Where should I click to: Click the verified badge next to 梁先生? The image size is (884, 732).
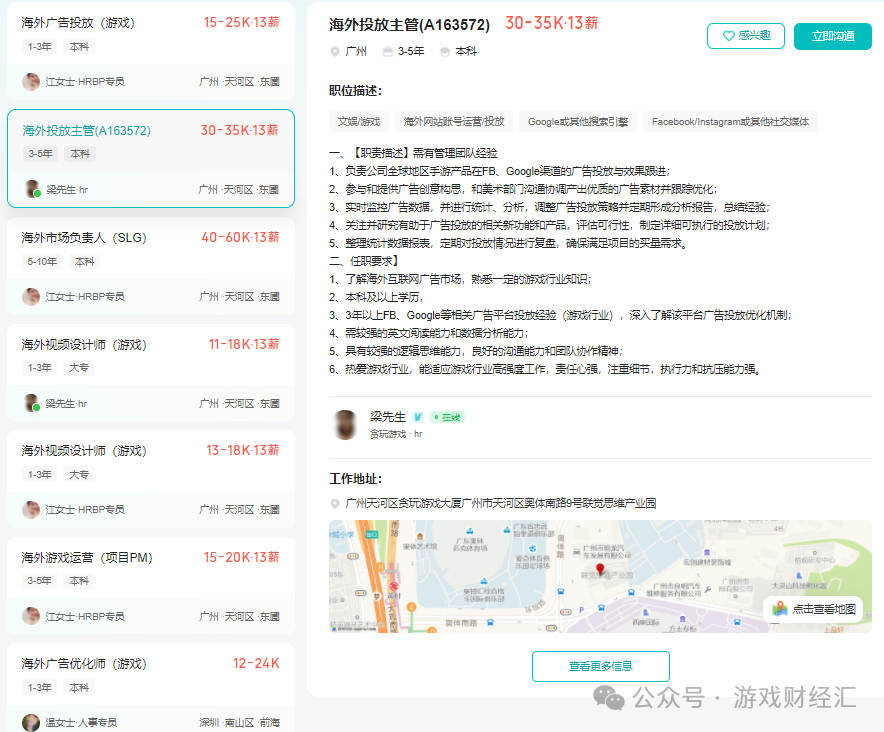tap(418, 417)
